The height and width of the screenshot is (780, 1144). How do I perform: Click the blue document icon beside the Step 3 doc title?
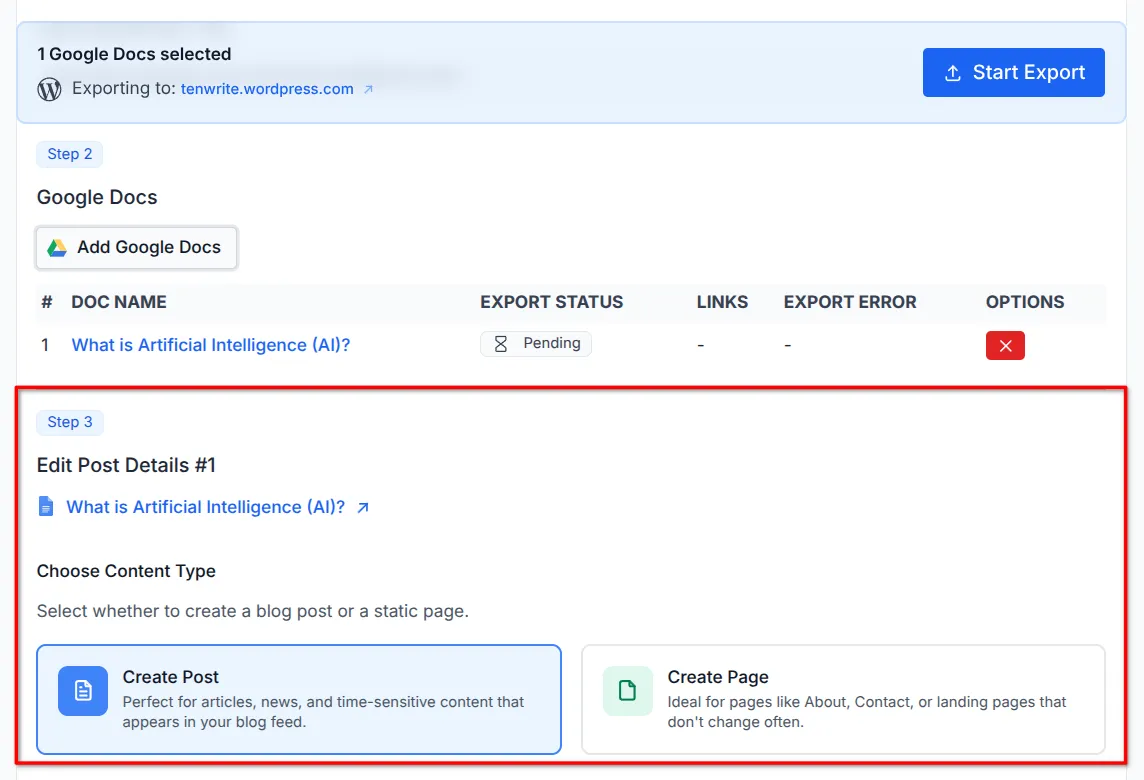coord(45,506)
